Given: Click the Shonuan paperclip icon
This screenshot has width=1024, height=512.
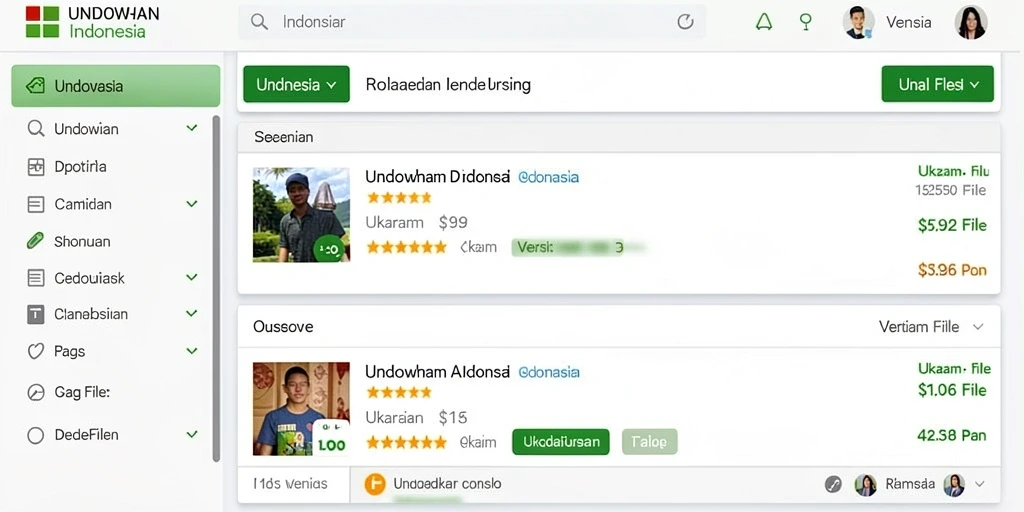Looking at the screenshot, I should pos(35,241).
